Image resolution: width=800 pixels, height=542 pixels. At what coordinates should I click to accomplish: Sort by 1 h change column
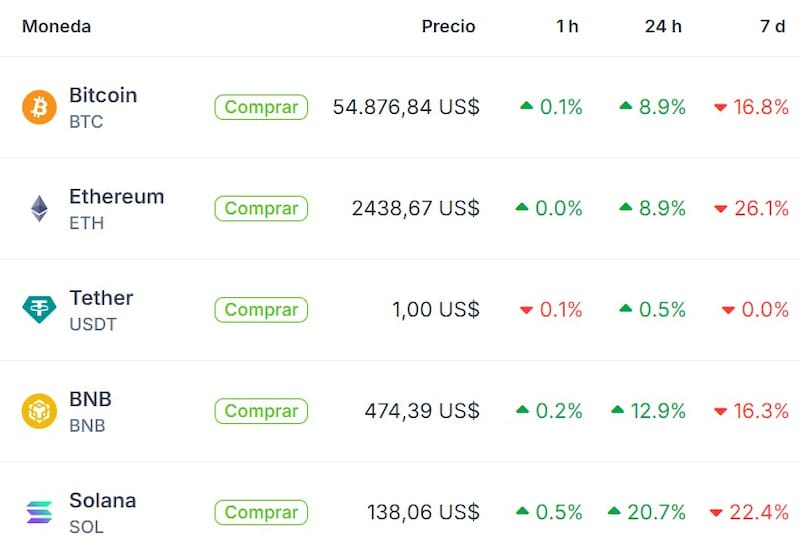(x=567, y=27)
